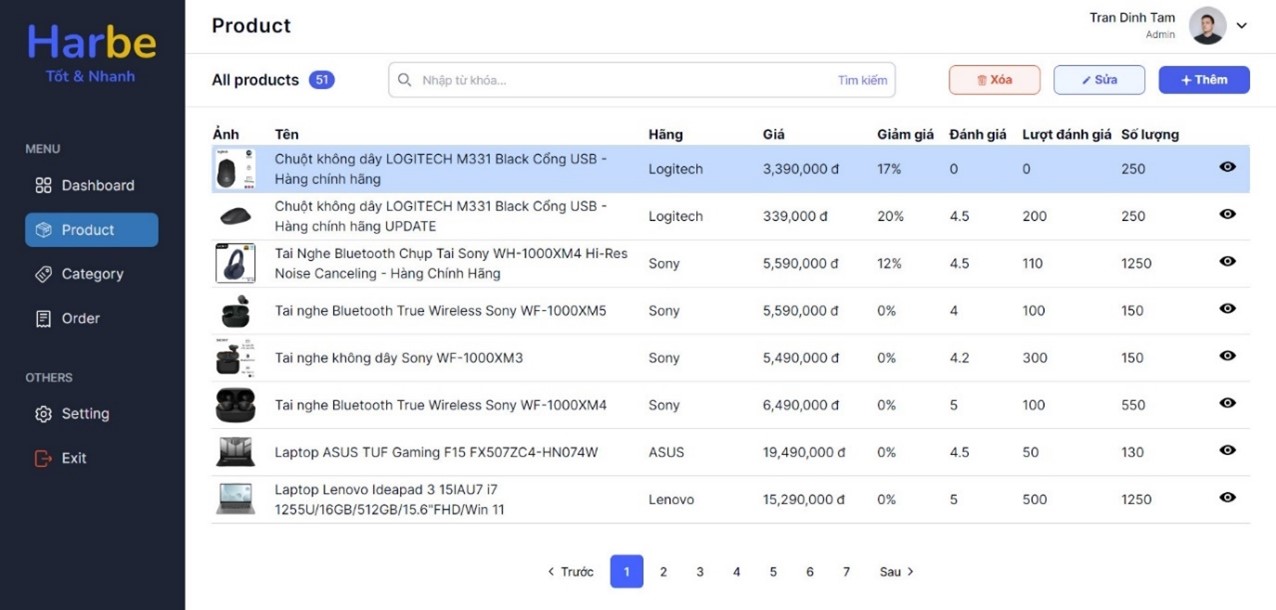The width and height of the screenshot is (1276, 610).
Task: Go to previous page with Trước
Action: point(570,572)
